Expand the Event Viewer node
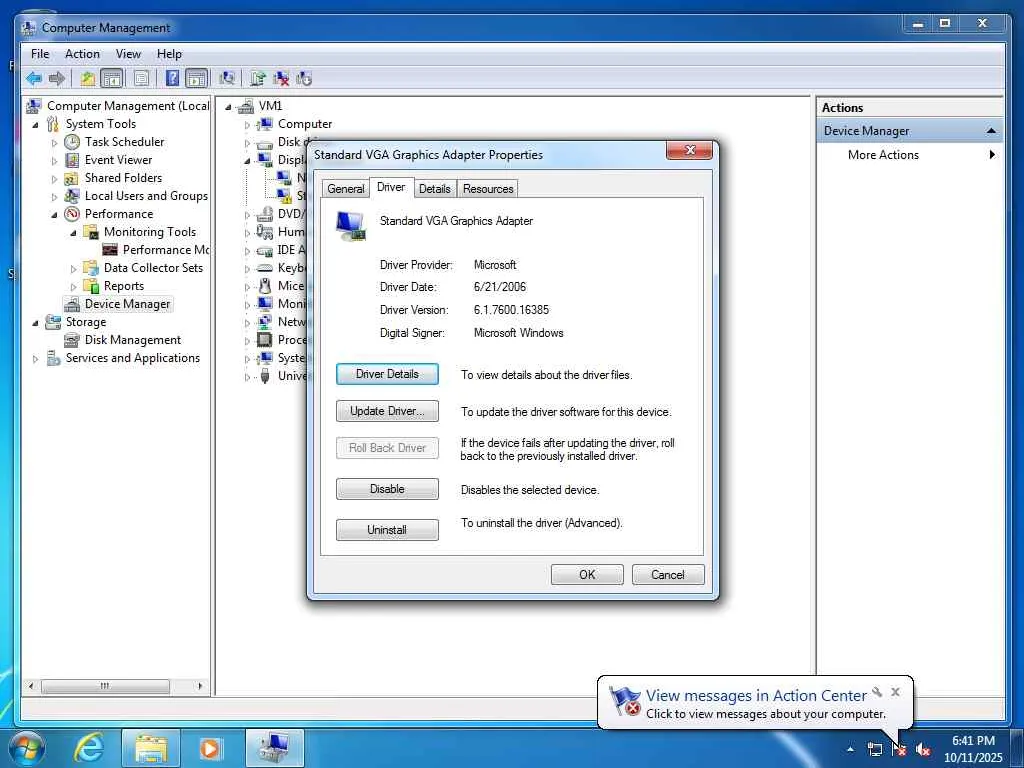This screenshot has height=768, width=1024. [54, 161]
